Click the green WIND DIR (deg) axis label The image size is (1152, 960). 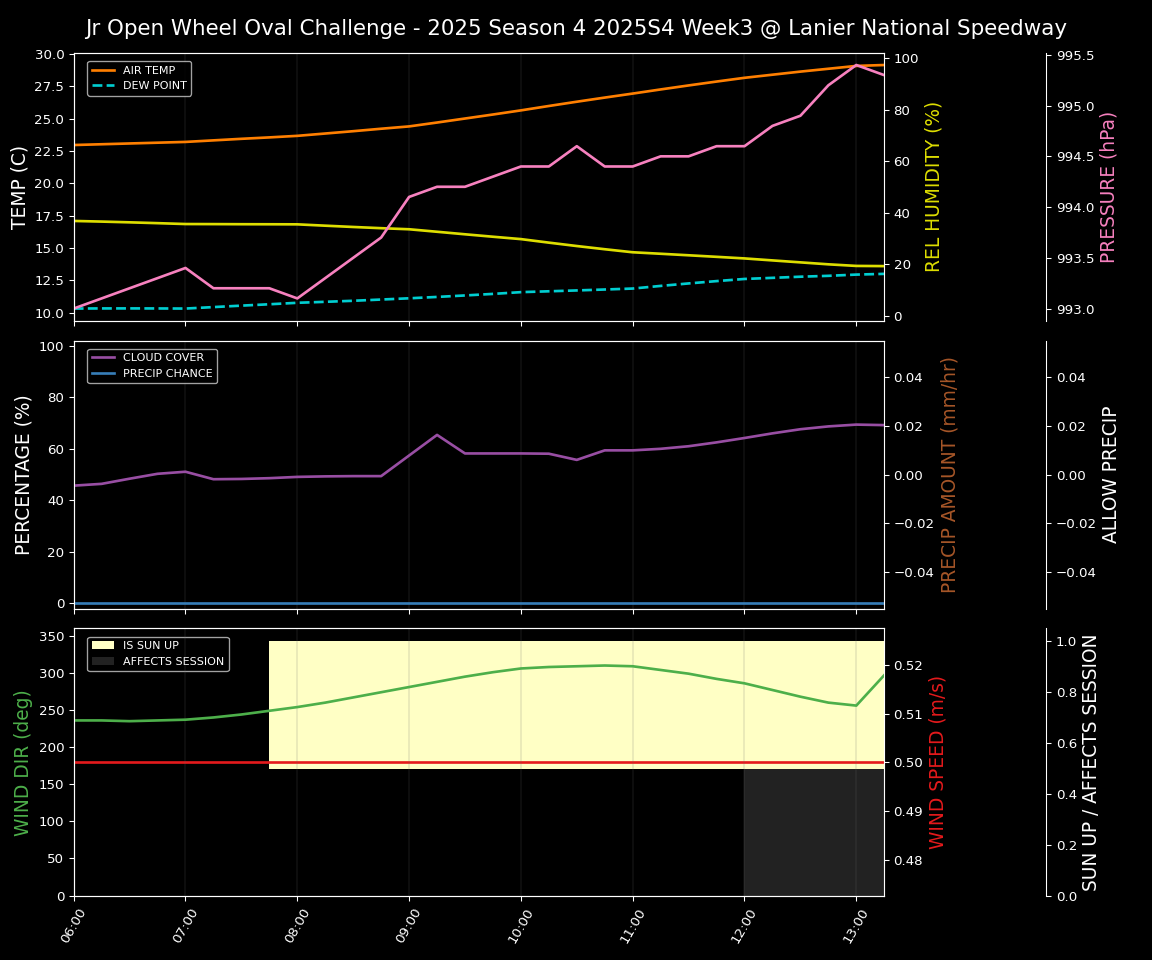(x=22, y=762)
